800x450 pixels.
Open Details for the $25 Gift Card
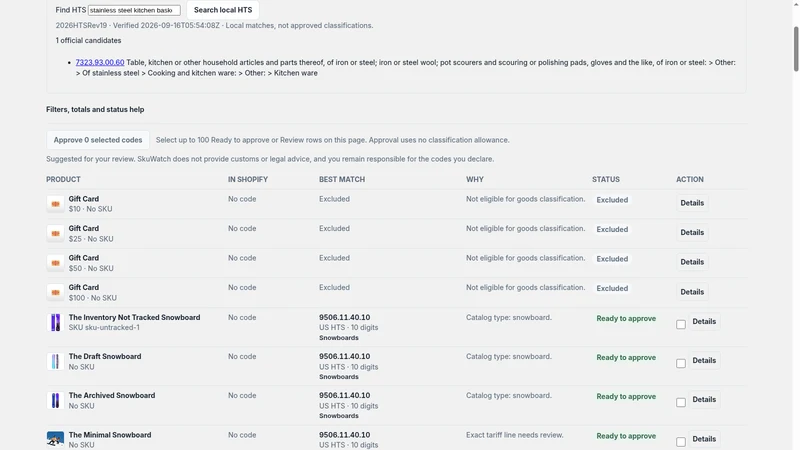(692, 233)
